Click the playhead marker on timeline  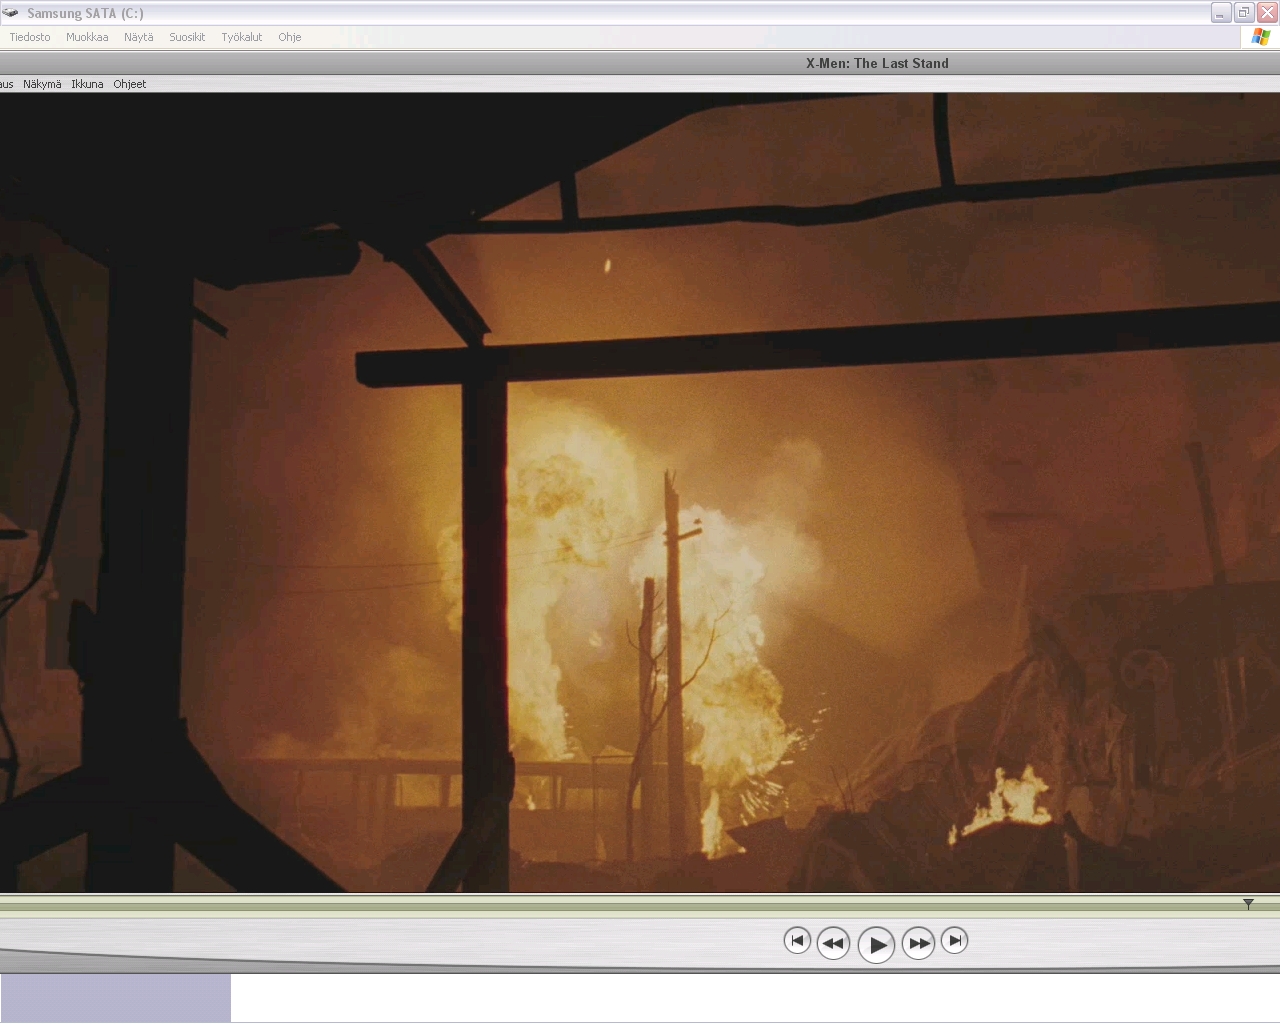click(x=1248, y=904)
